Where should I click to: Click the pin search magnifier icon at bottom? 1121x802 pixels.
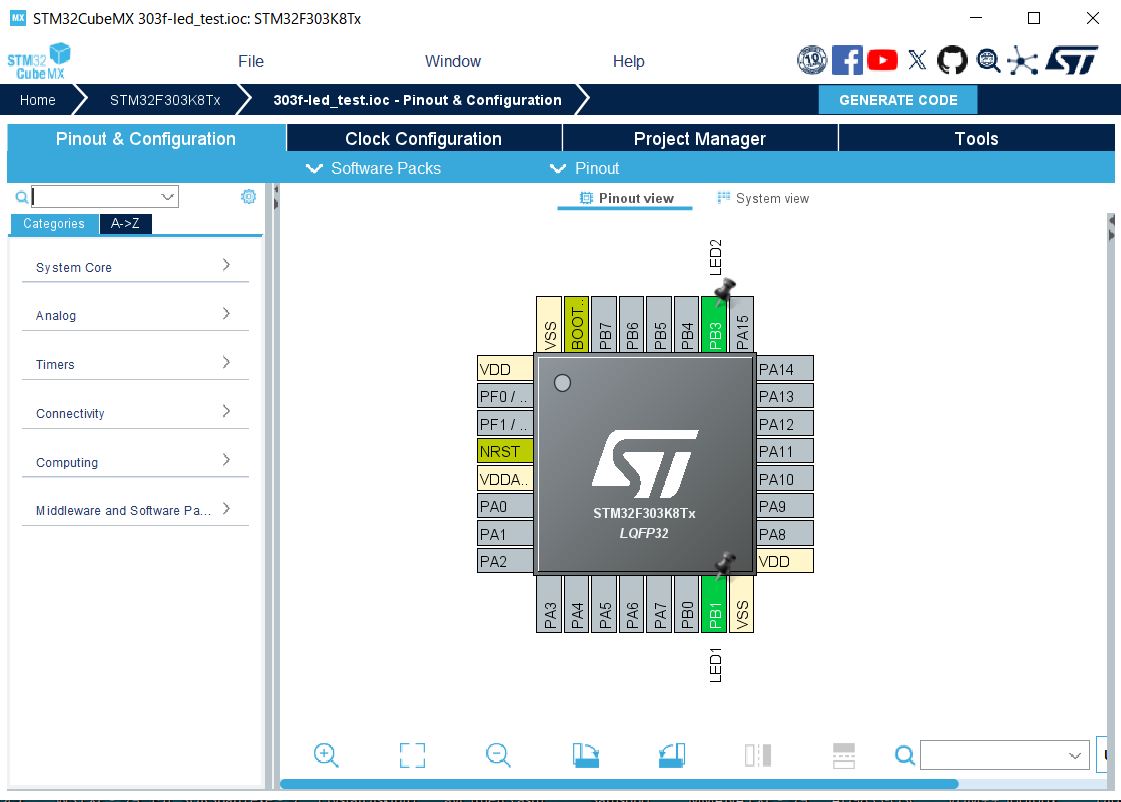904,755
